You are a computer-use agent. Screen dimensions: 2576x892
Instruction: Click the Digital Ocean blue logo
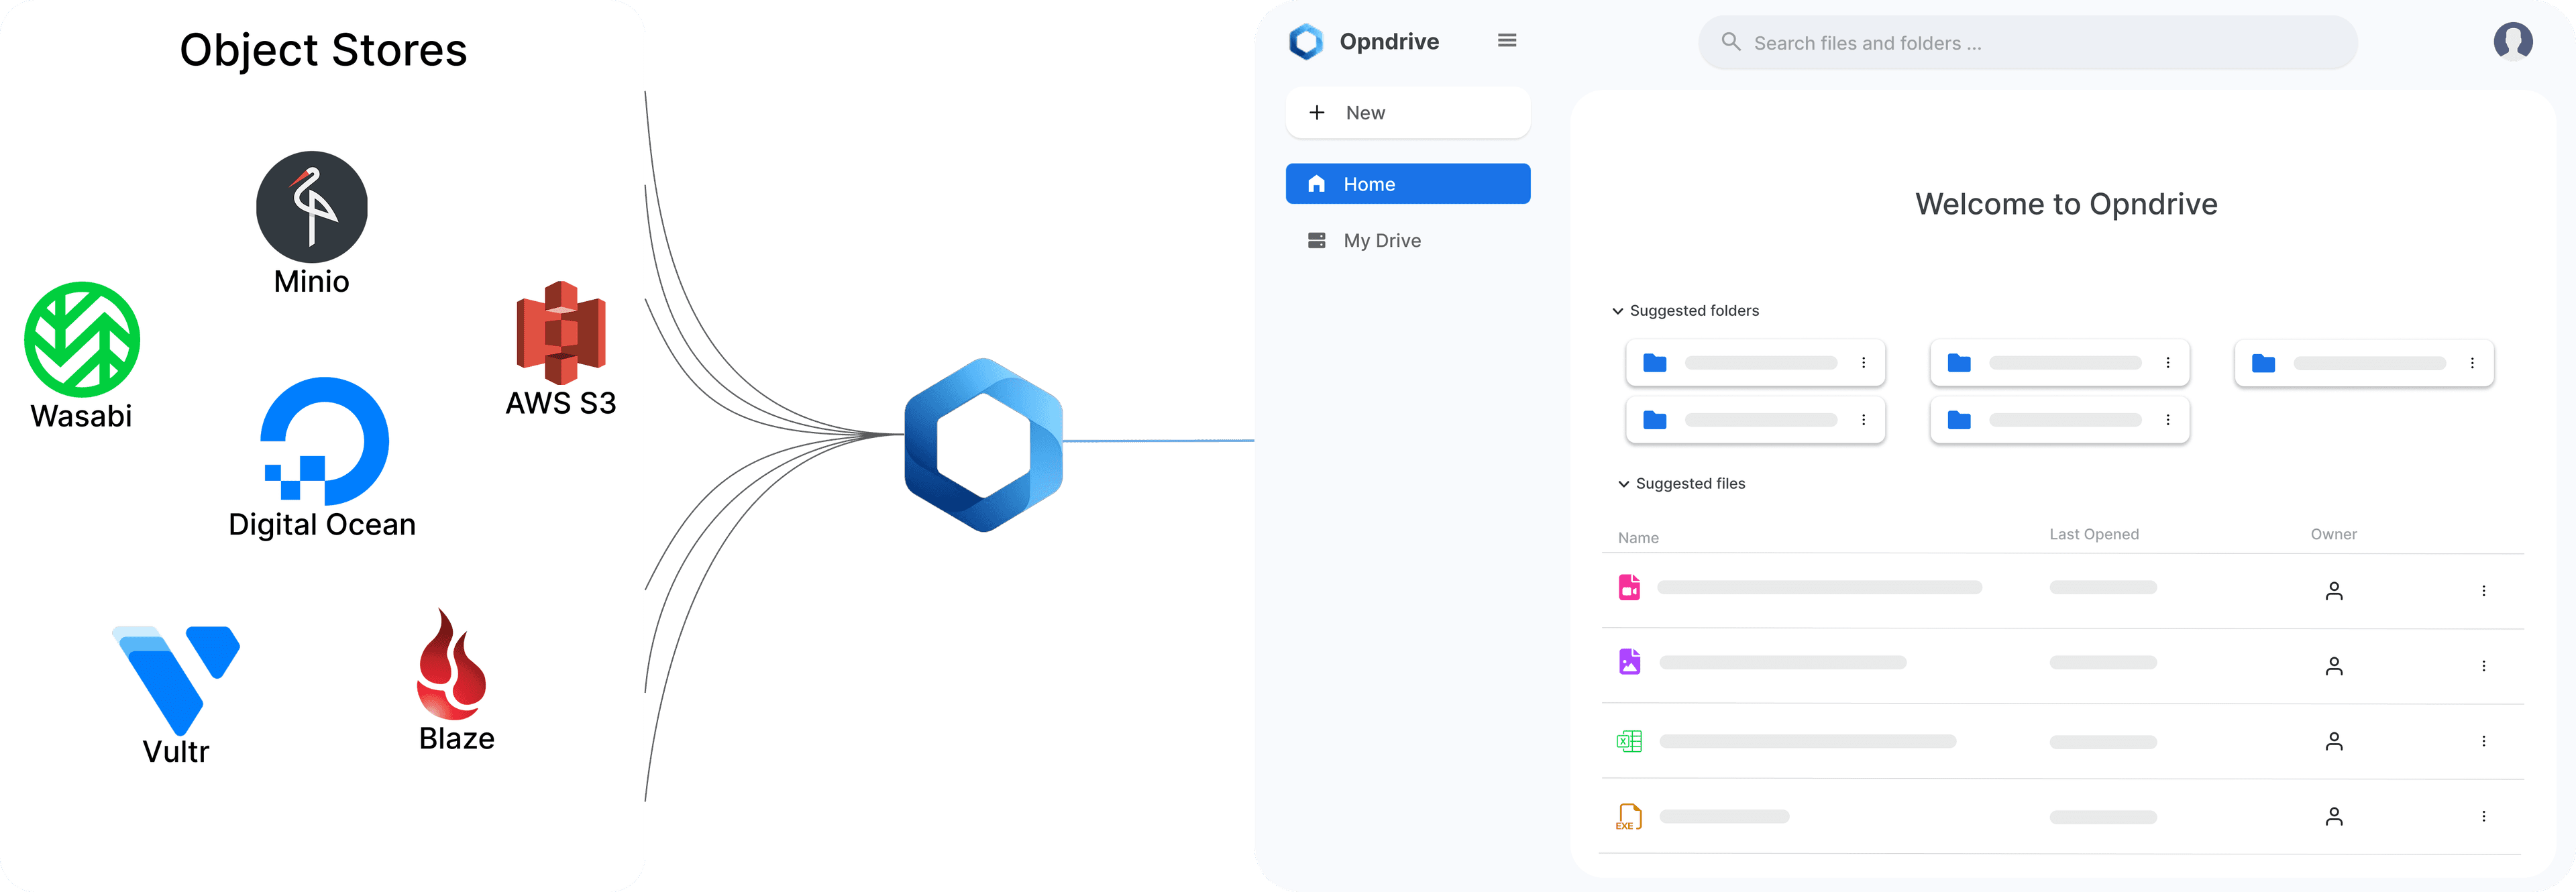pyautogui.click(x=324, y=441)
